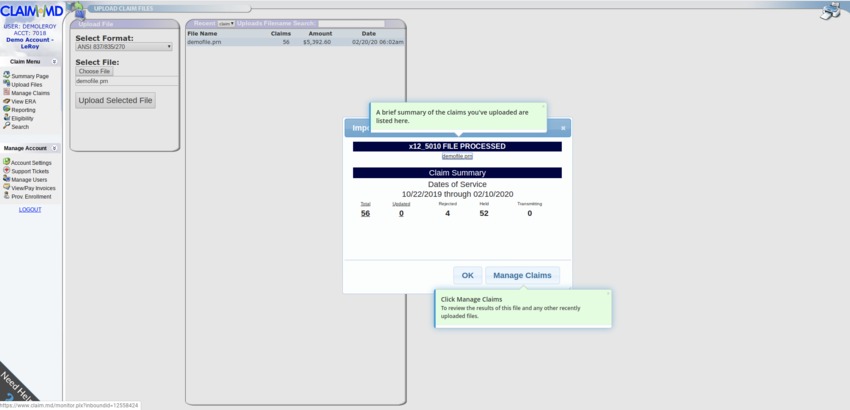
Task: Click the LOGOUT link
Action: tap(30, 210)
